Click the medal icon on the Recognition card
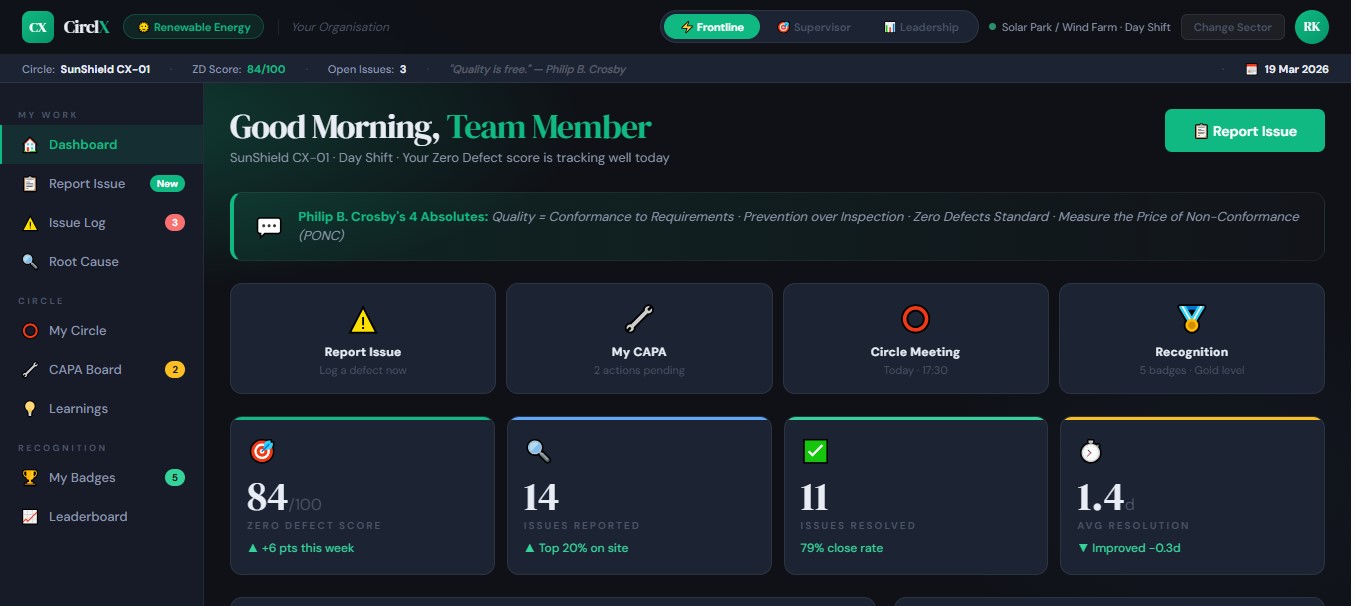1354x606 pixels. coord(1191,320)
